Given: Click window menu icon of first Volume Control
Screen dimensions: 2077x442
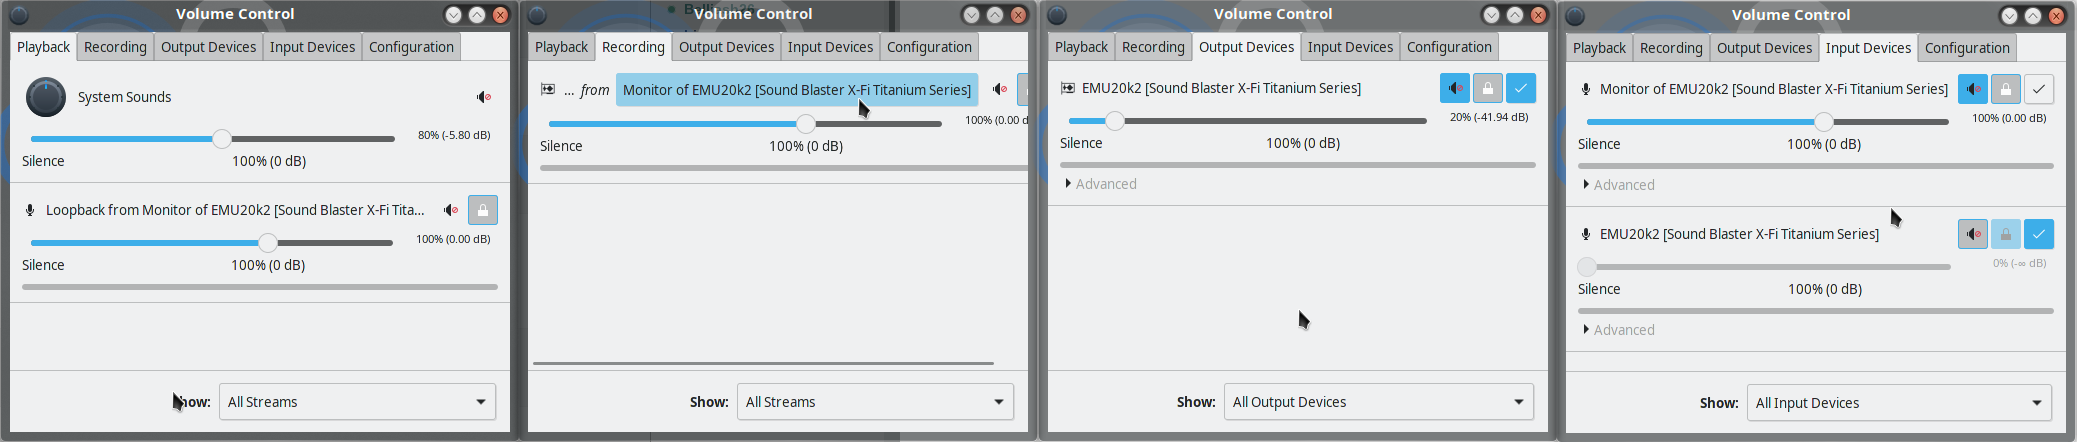Looking at the screenshot, I should tap(19, 15).
